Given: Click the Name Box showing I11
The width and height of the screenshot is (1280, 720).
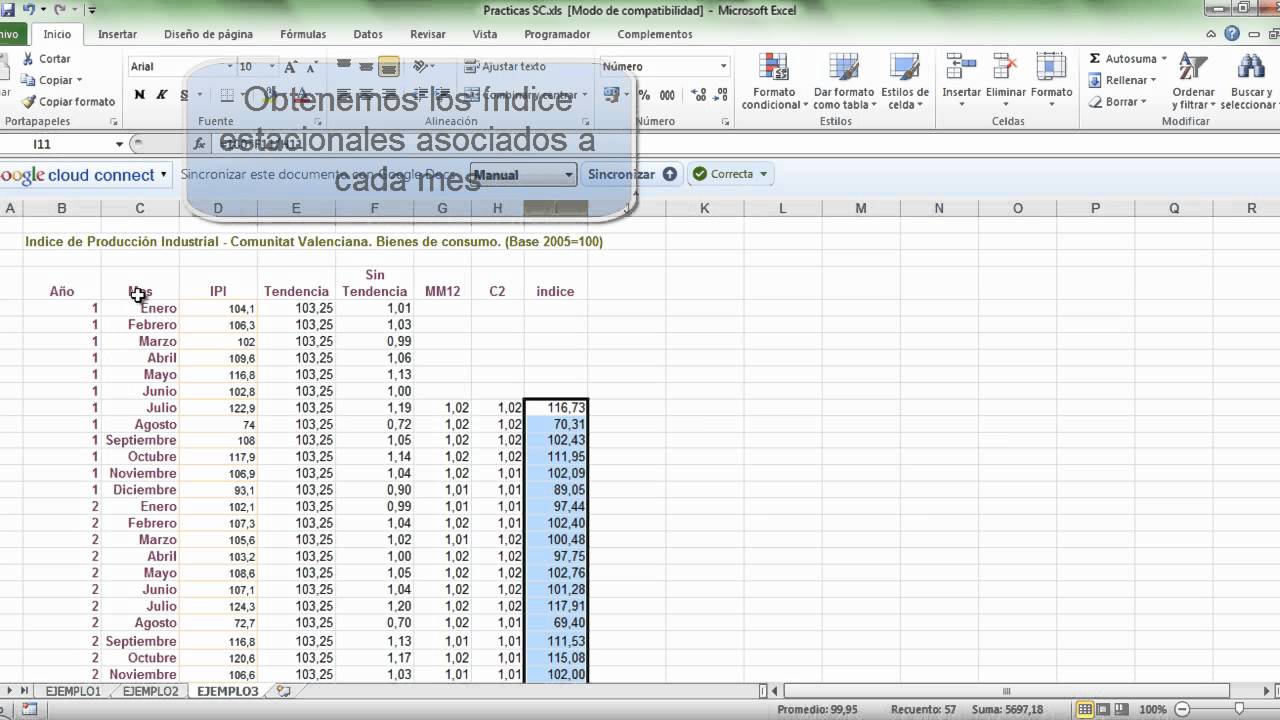Looking at the screenshot, I should click(56, 144).
